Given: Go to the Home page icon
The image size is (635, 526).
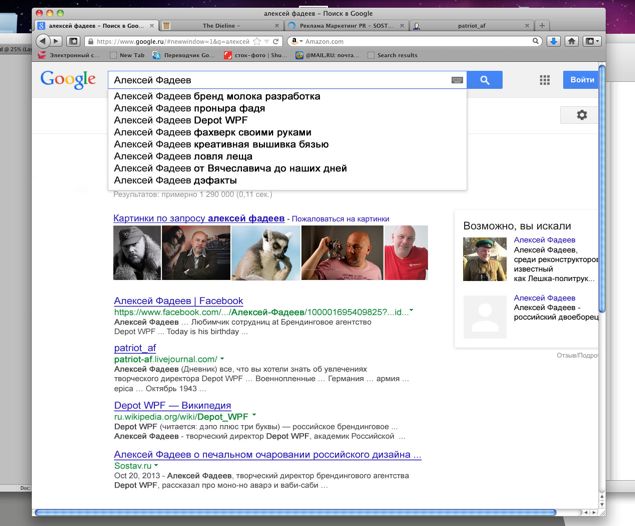Looking at the screenshot, I should pyautogui.click(x=571, y=41).
